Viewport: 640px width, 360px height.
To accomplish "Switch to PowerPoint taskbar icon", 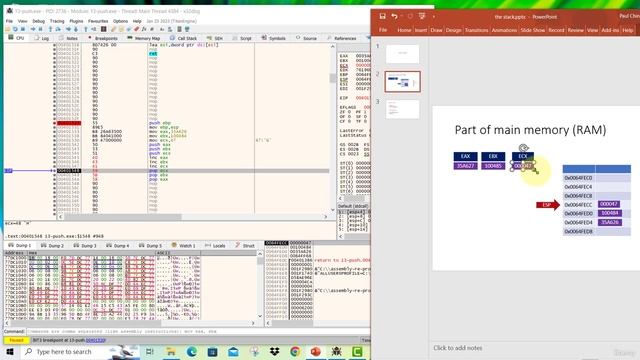I will (x=316, y=352).
